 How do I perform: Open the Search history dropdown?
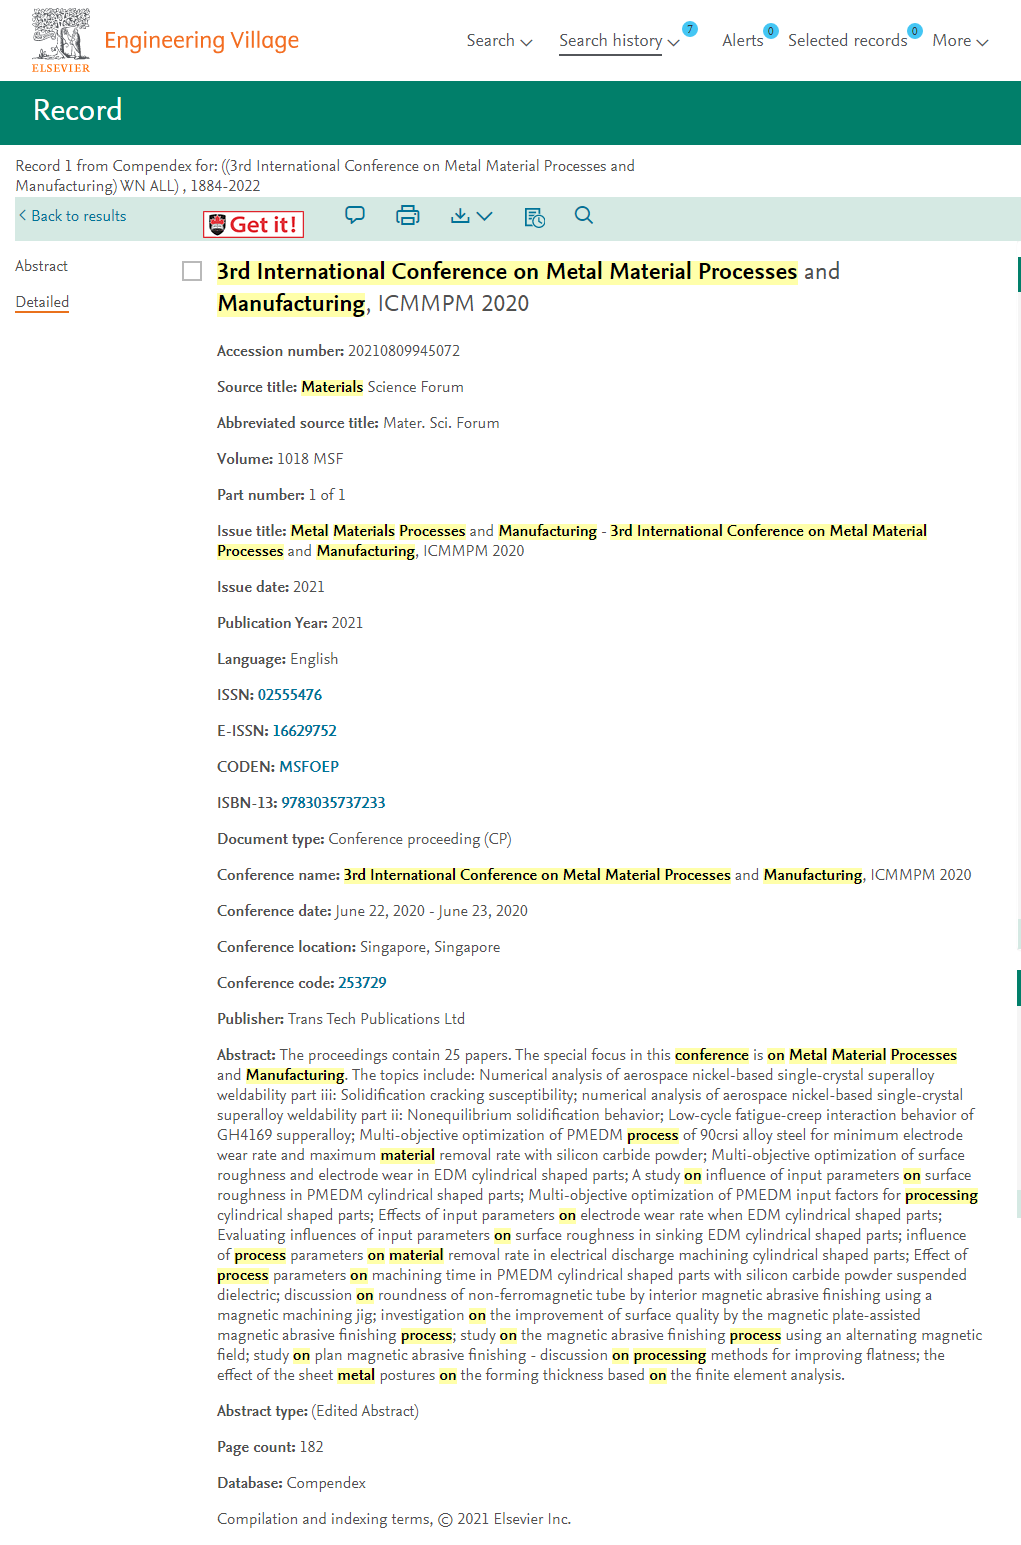619,40
